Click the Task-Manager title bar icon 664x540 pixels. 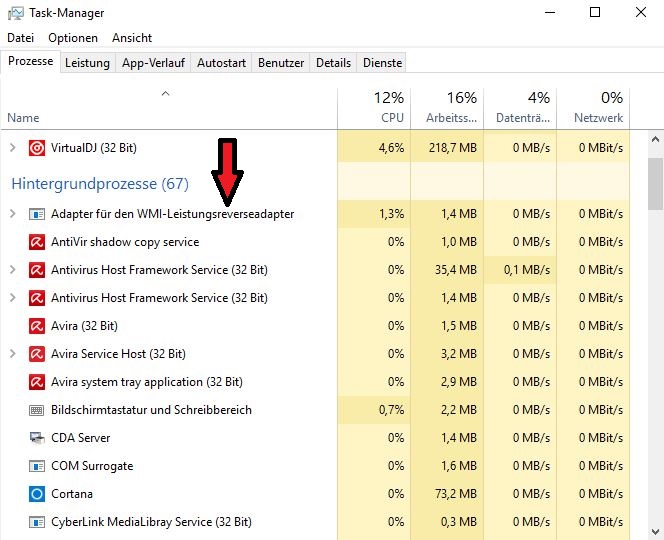(15, 13)
